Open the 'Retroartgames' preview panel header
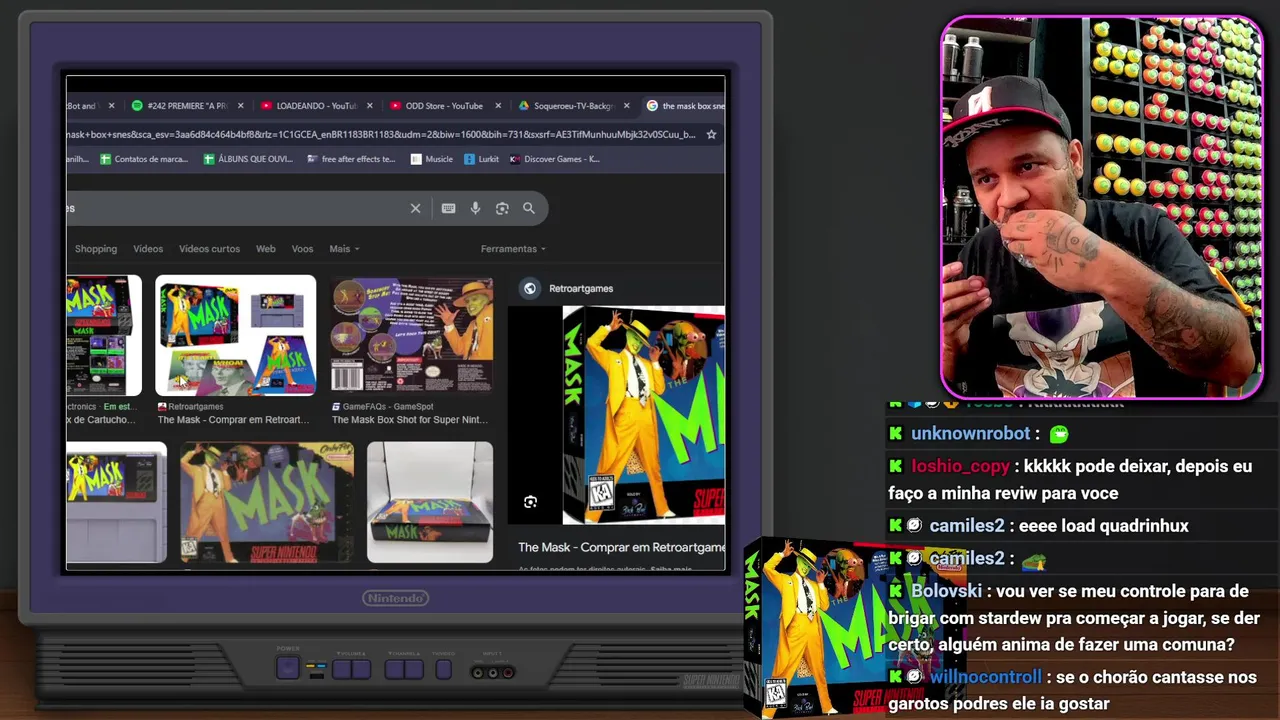The height and width of the screenshot is (720, 1280). click(x=581, y=288)
